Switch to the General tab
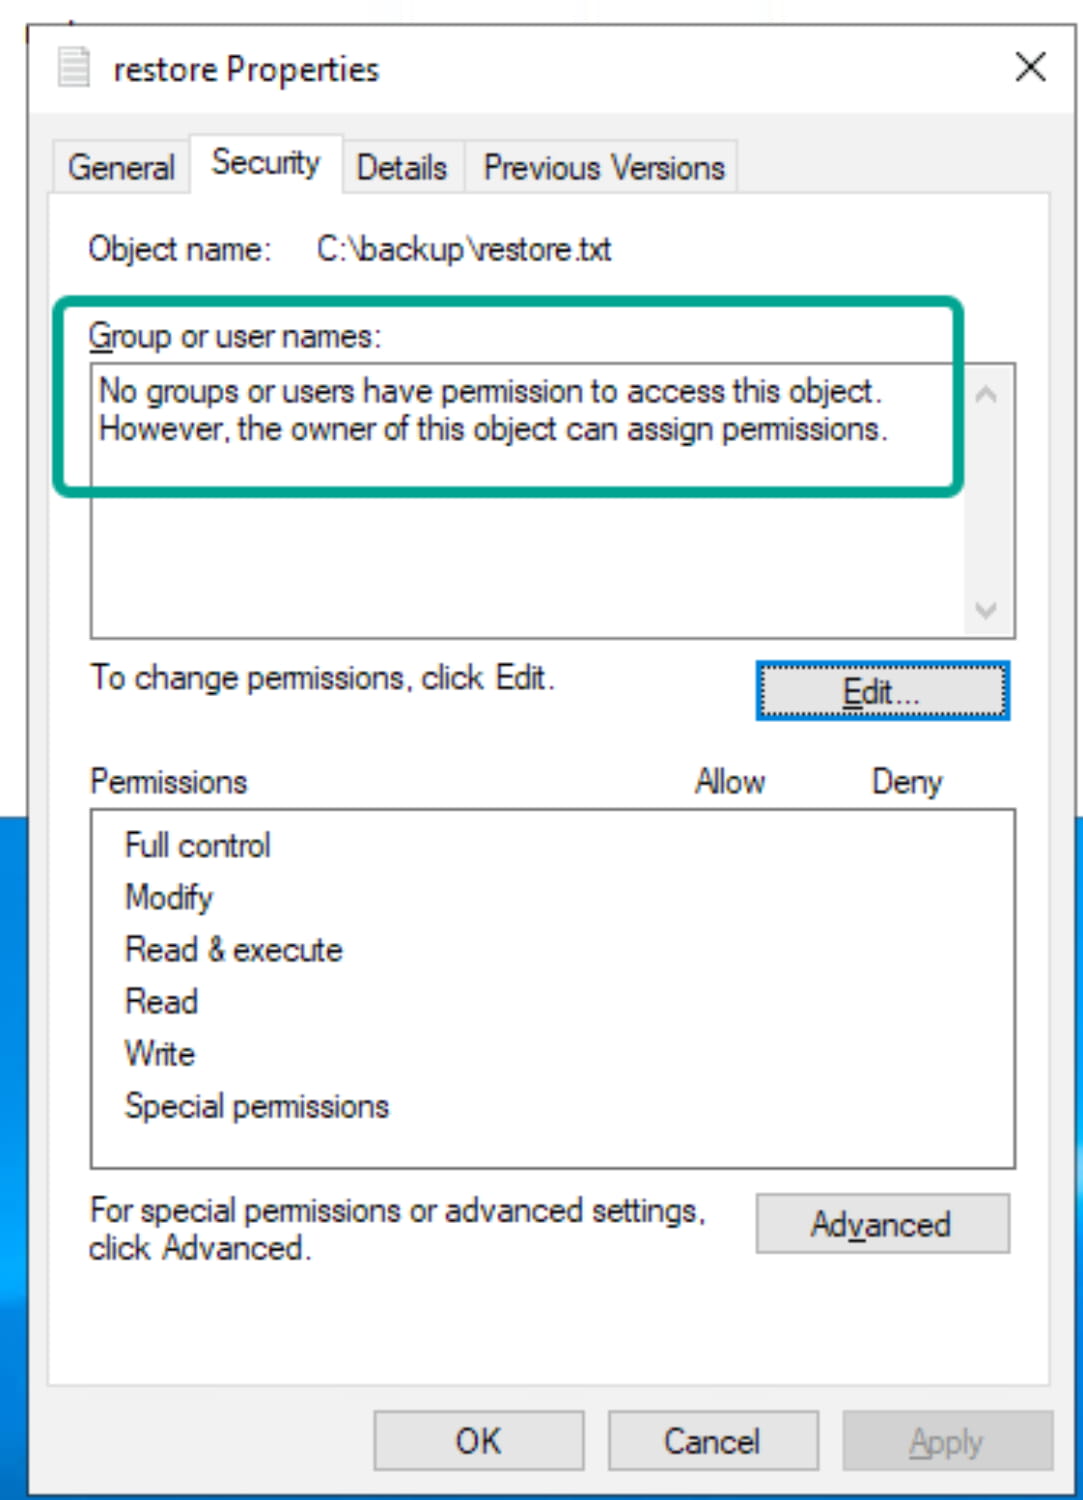The height and width of the screenshot is (1500, 1083). tap(121, 167)
